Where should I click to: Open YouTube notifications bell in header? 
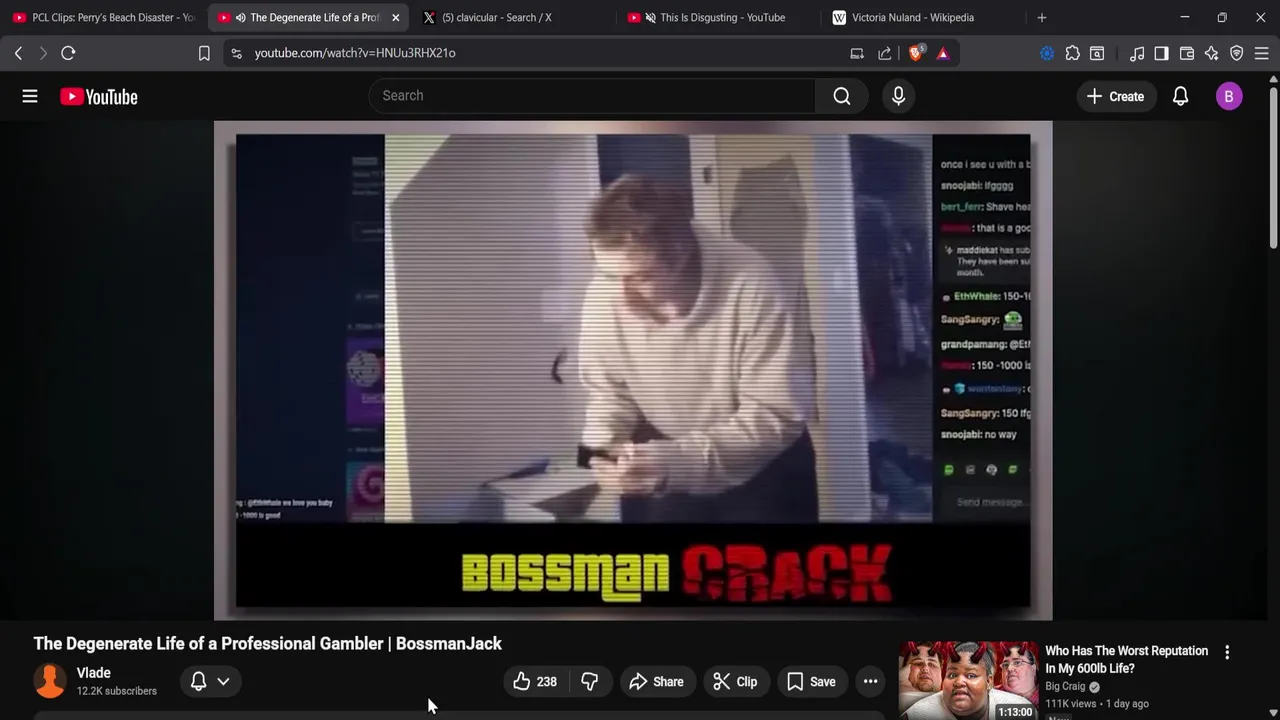(x=1180, y=96)
